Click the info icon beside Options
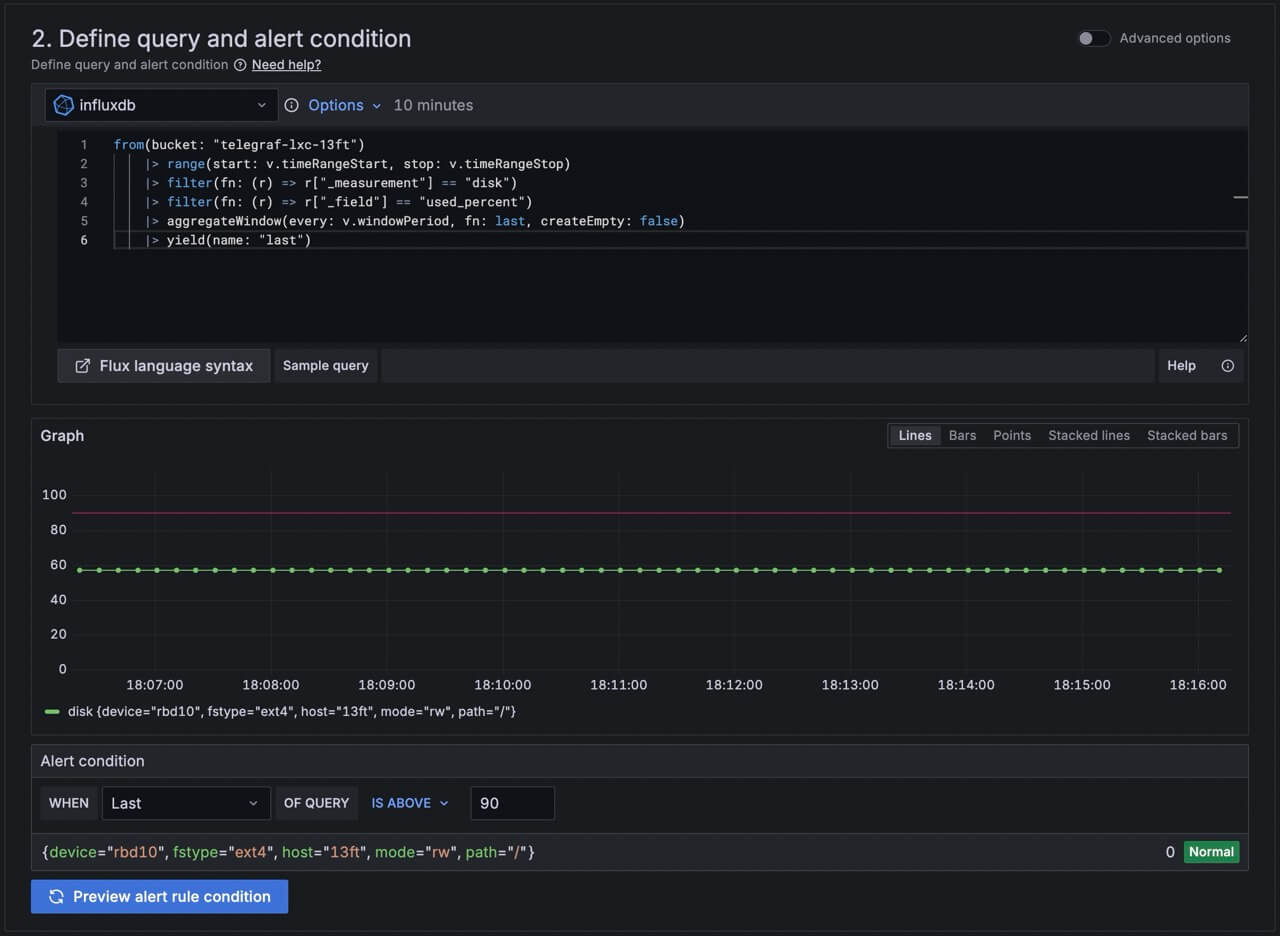 [292, 105]
